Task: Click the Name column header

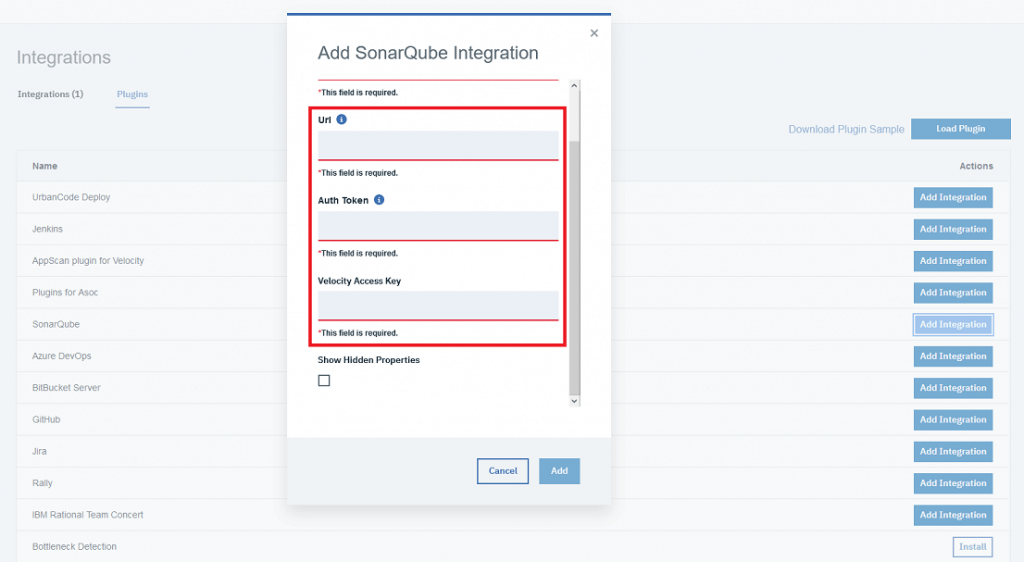Action: 45,166
